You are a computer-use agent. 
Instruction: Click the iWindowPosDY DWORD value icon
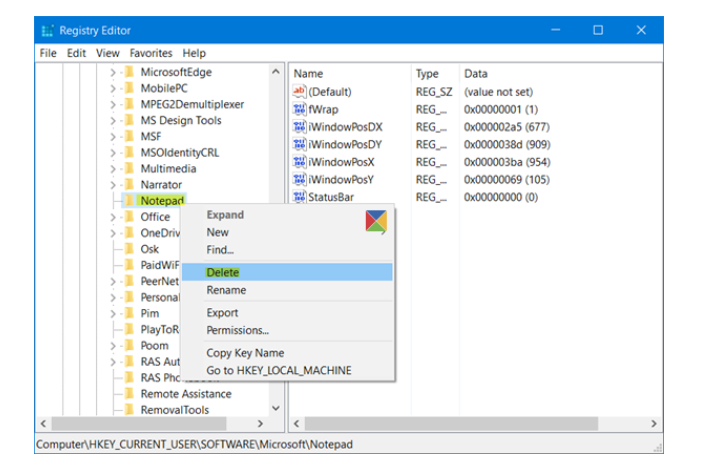click(x=300, y=144)
